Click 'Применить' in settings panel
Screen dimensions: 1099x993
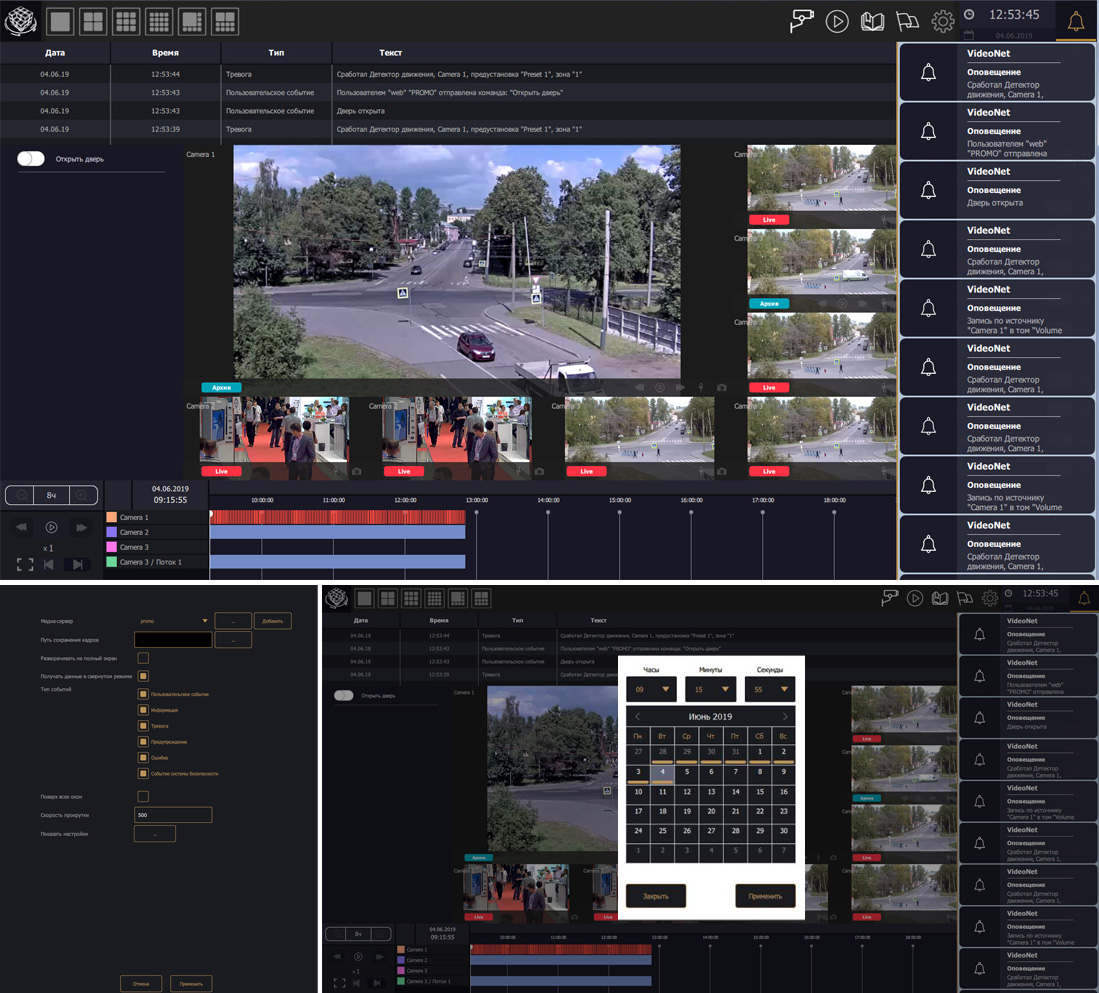191,984
